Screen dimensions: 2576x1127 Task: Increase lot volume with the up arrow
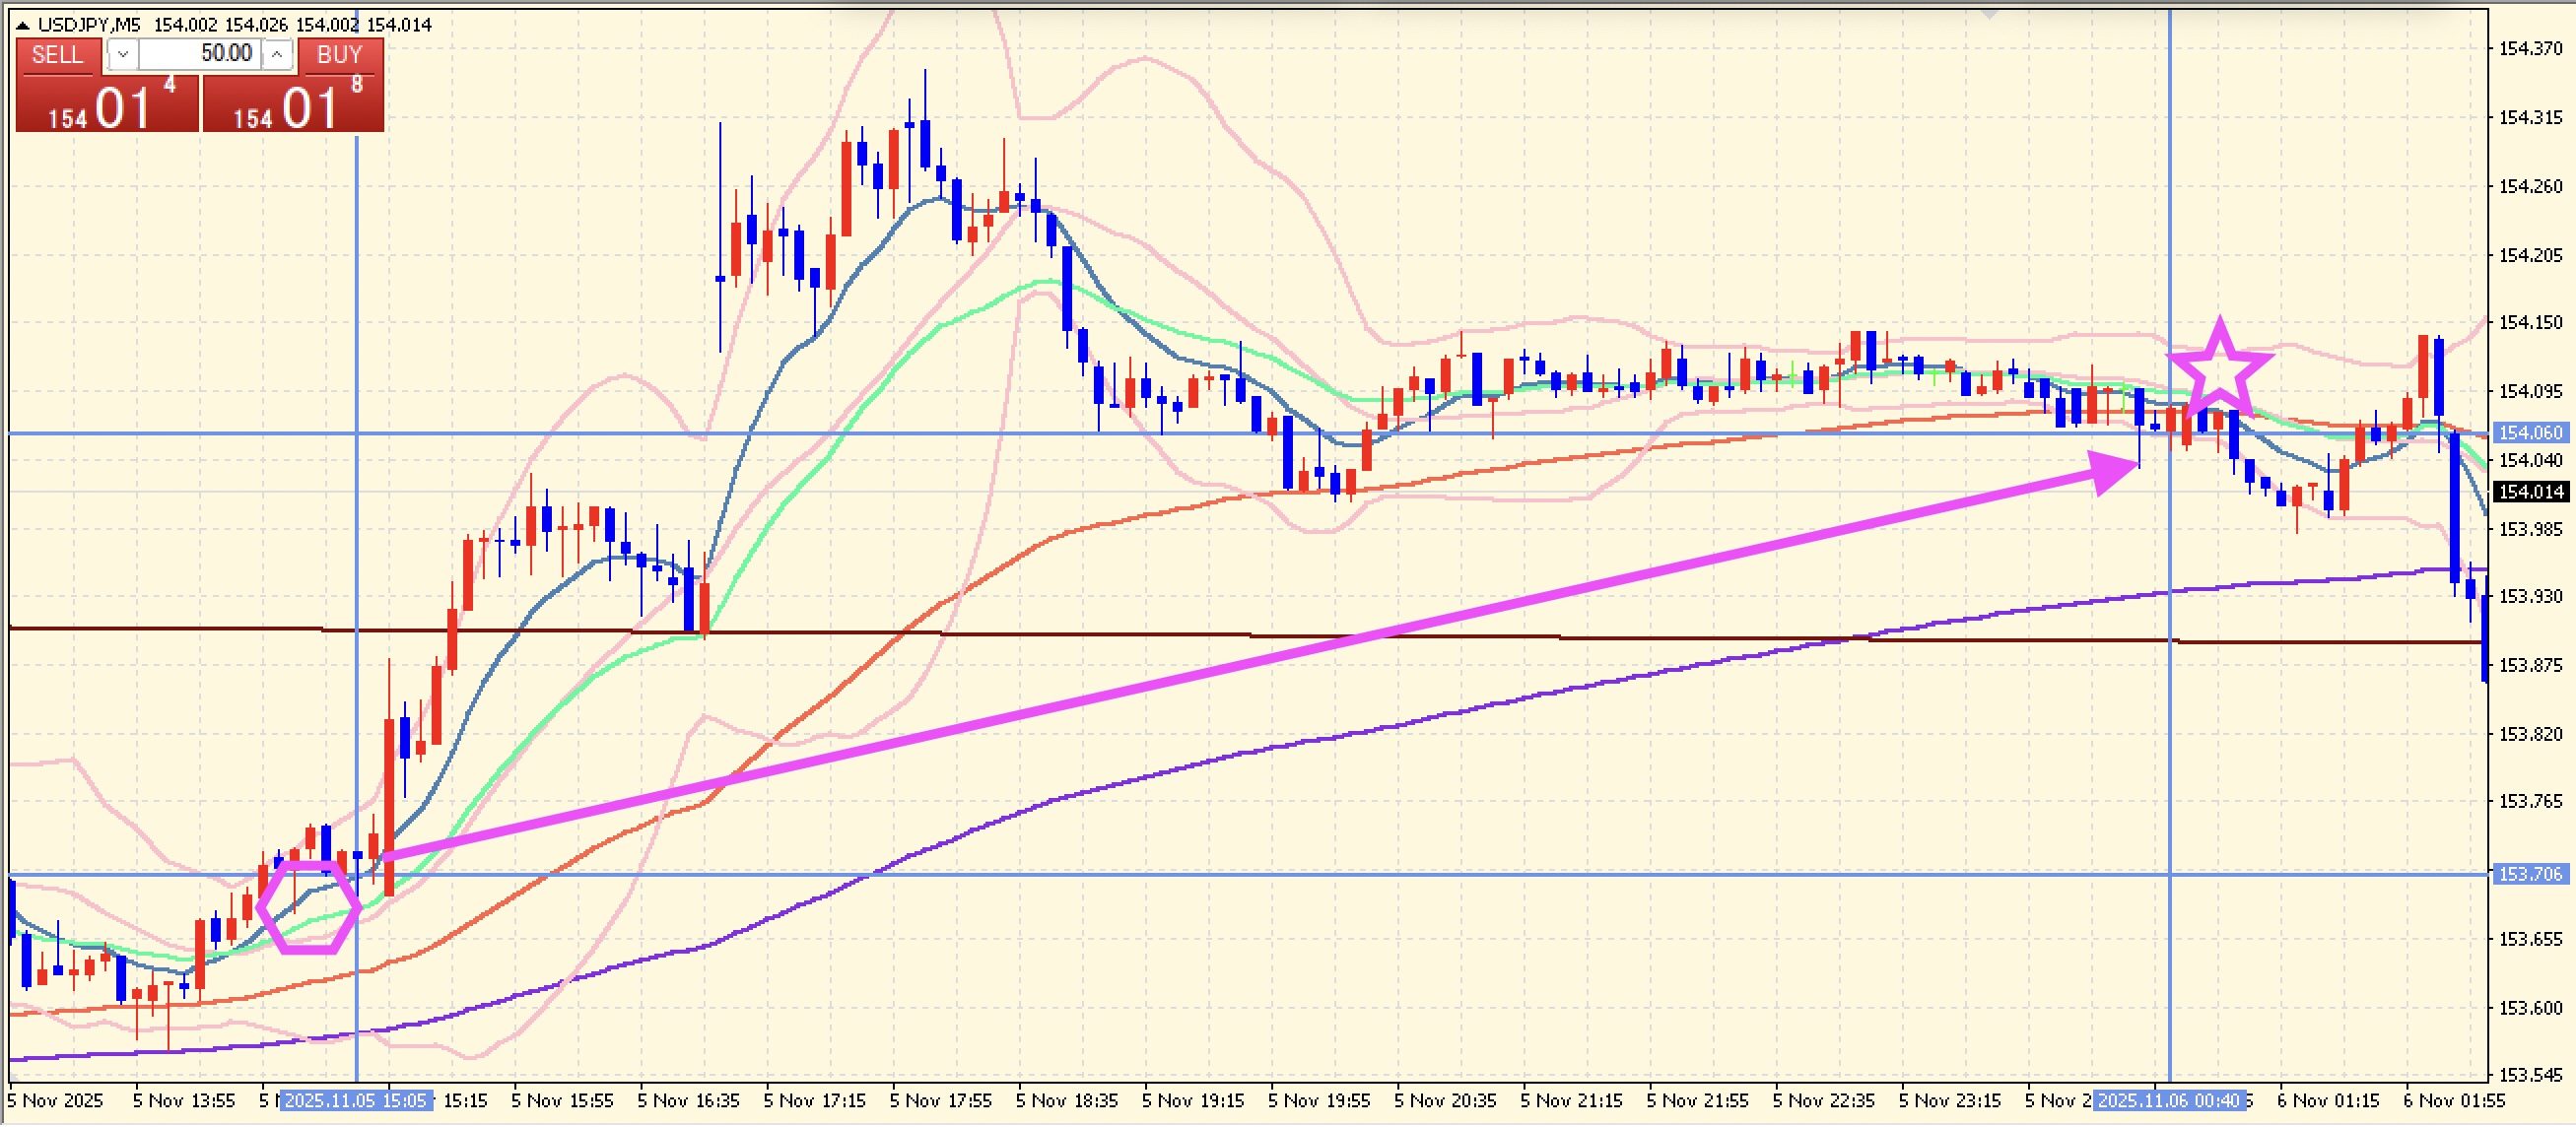[x=277, y=55]
